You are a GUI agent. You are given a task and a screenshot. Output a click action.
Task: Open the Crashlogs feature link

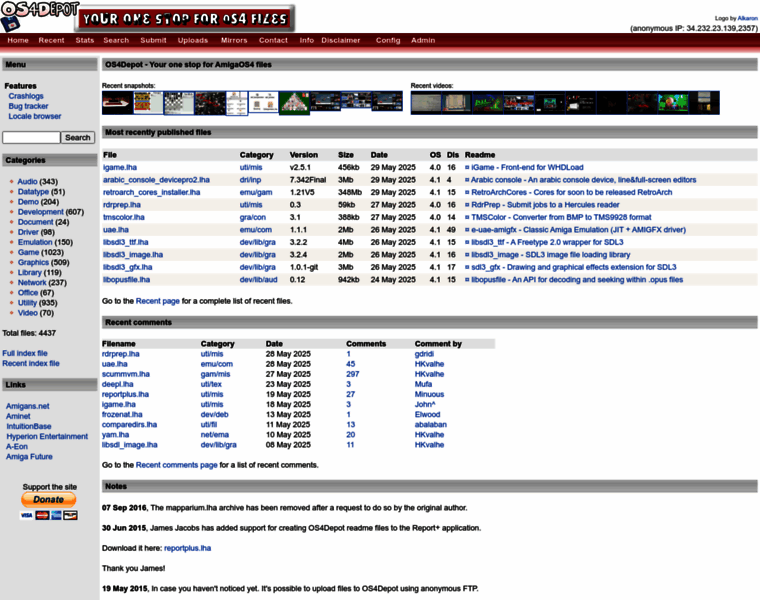[26, 96]
